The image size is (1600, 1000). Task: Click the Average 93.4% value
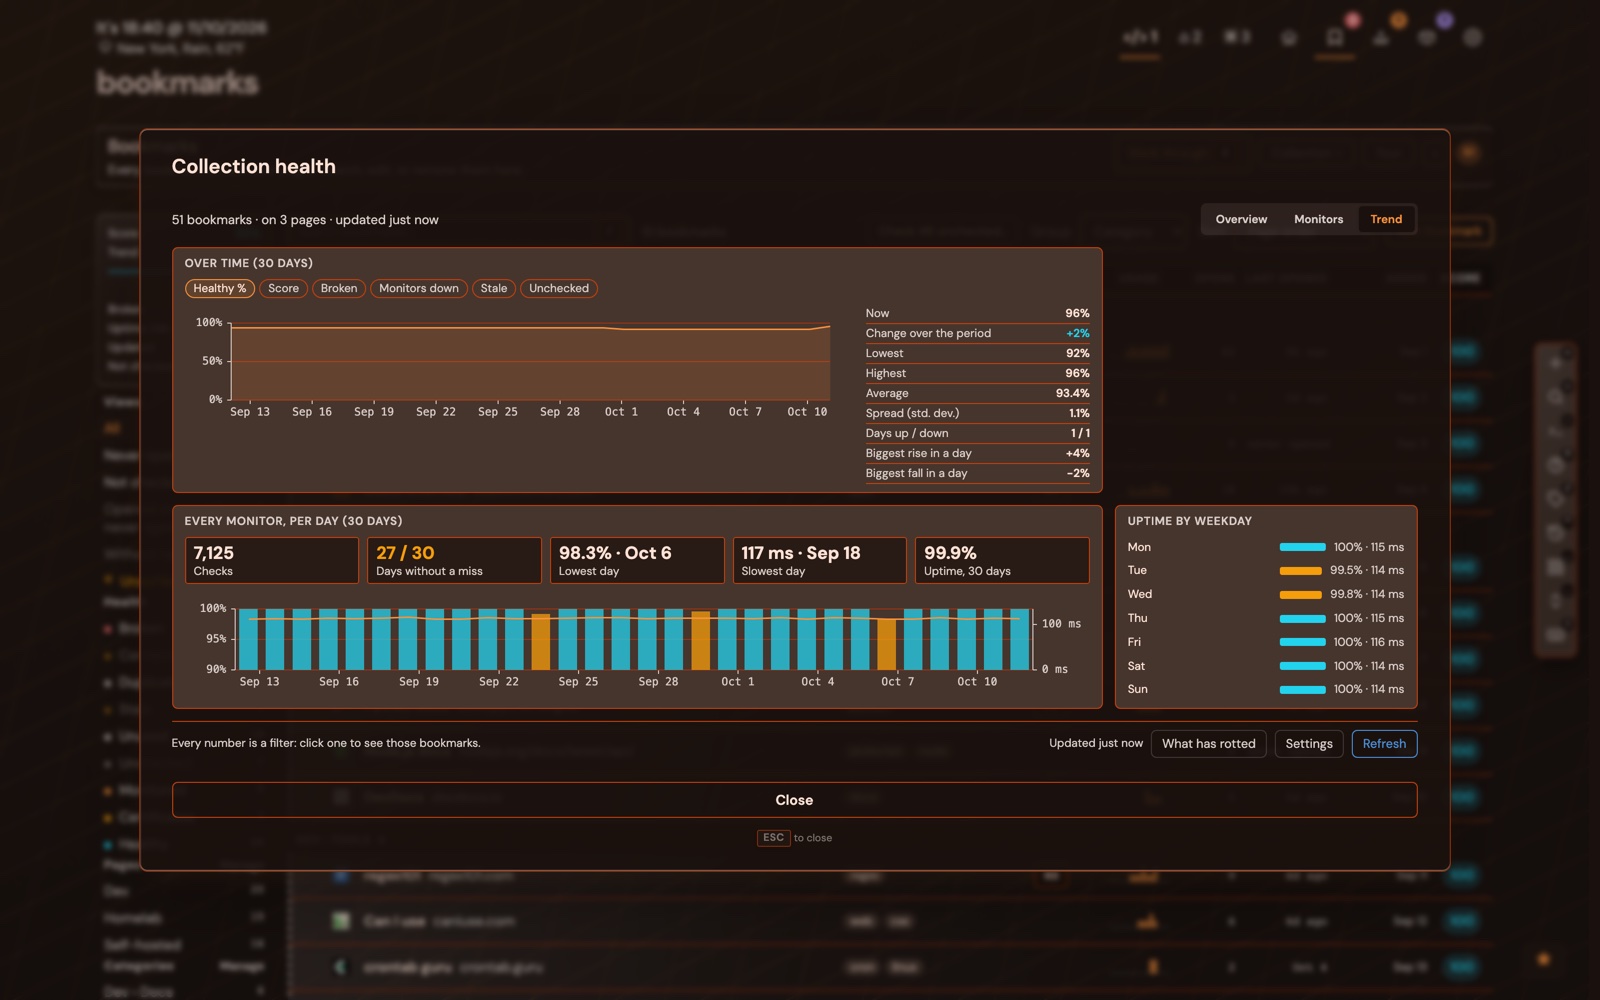click(x=1073, y=393)
